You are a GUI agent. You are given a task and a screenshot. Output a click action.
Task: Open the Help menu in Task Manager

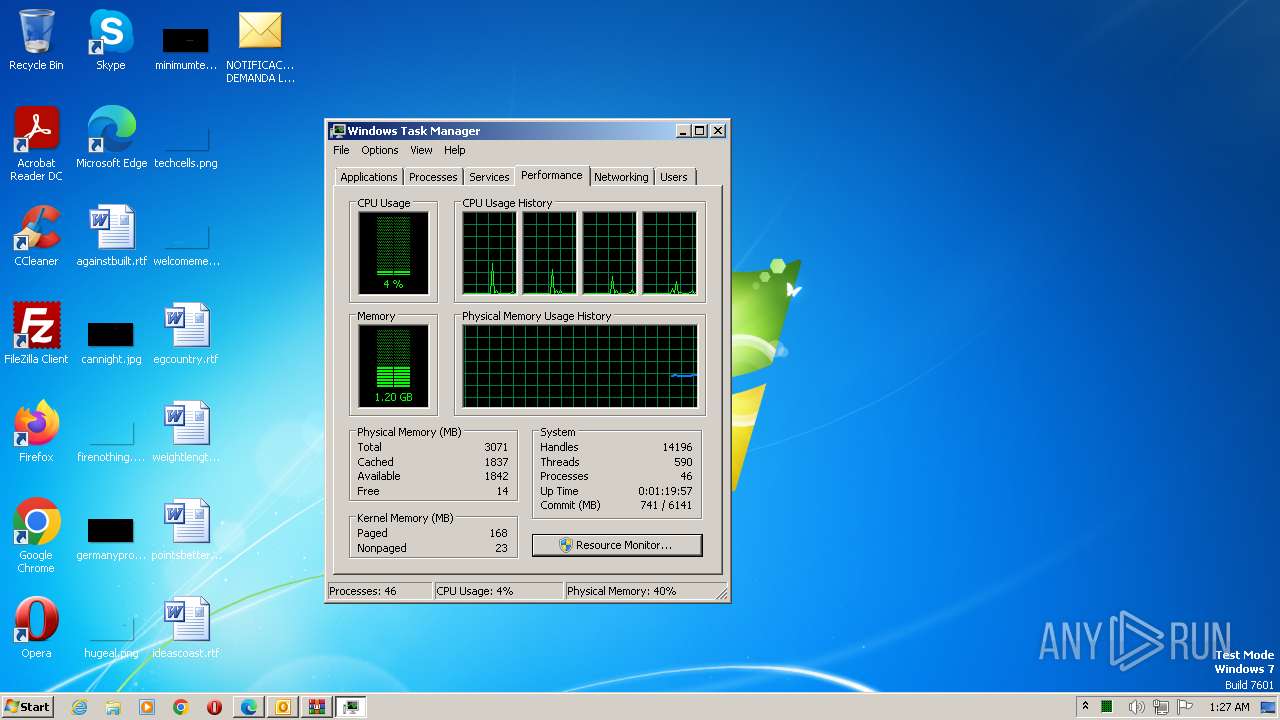pyautogui.click(x=455, y=150)
